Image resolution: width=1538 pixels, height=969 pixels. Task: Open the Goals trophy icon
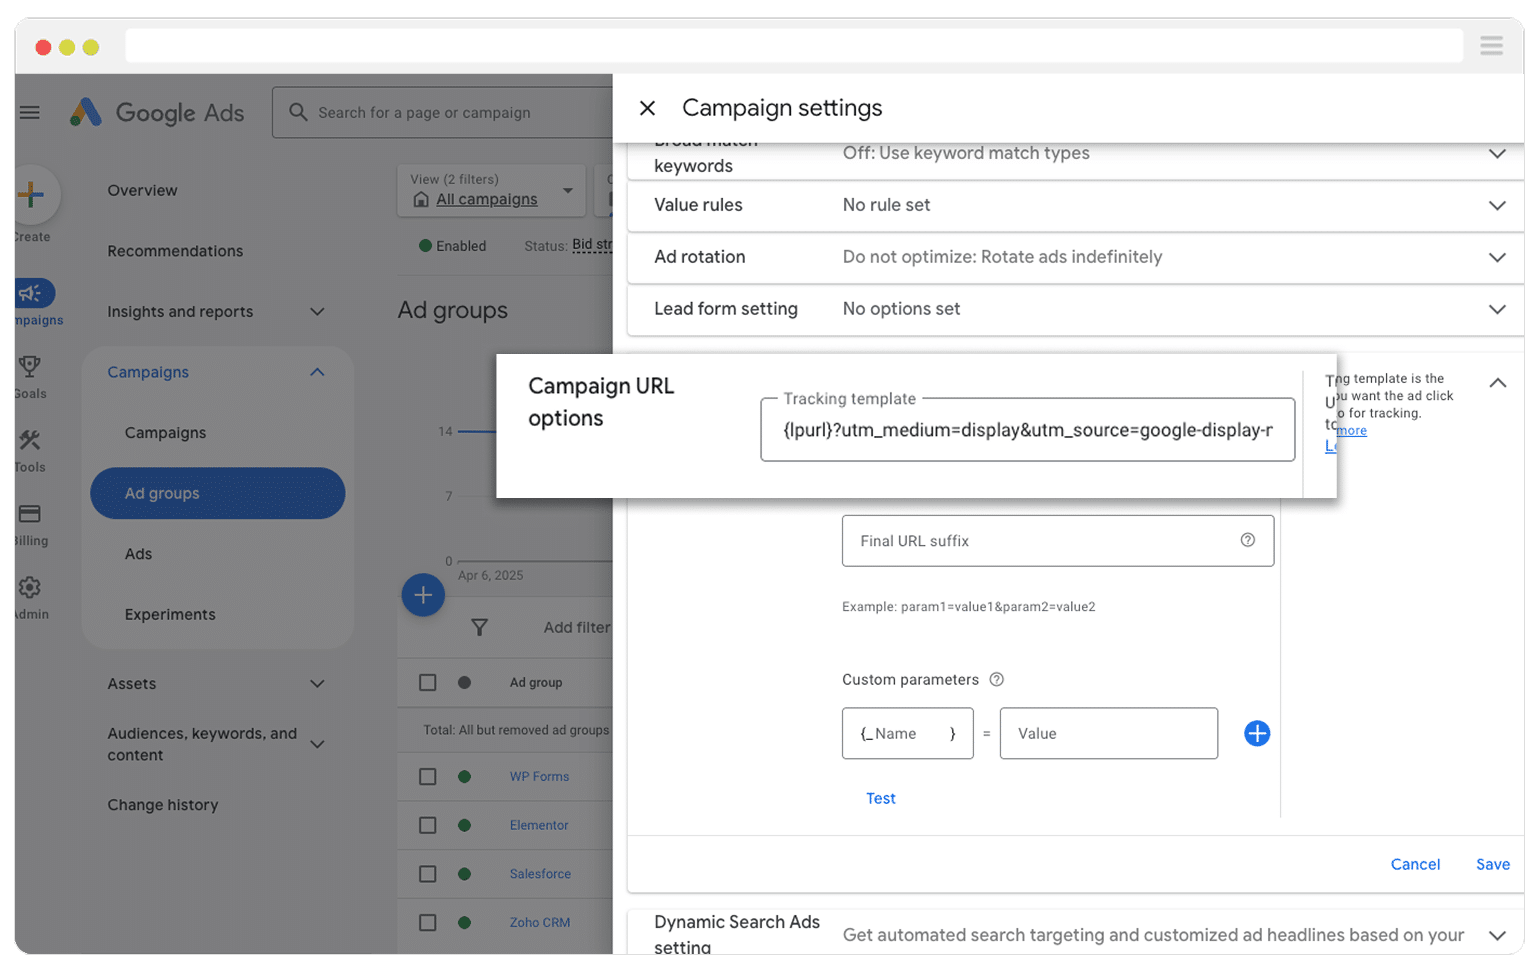[30, 366]
